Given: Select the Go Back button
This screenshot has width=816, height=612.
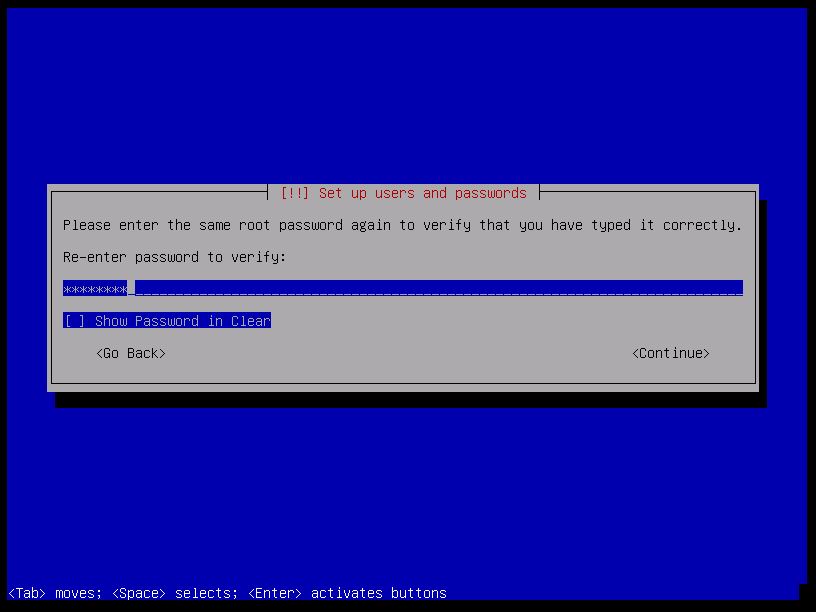Looking at the screenshot, I should [131, 353].
